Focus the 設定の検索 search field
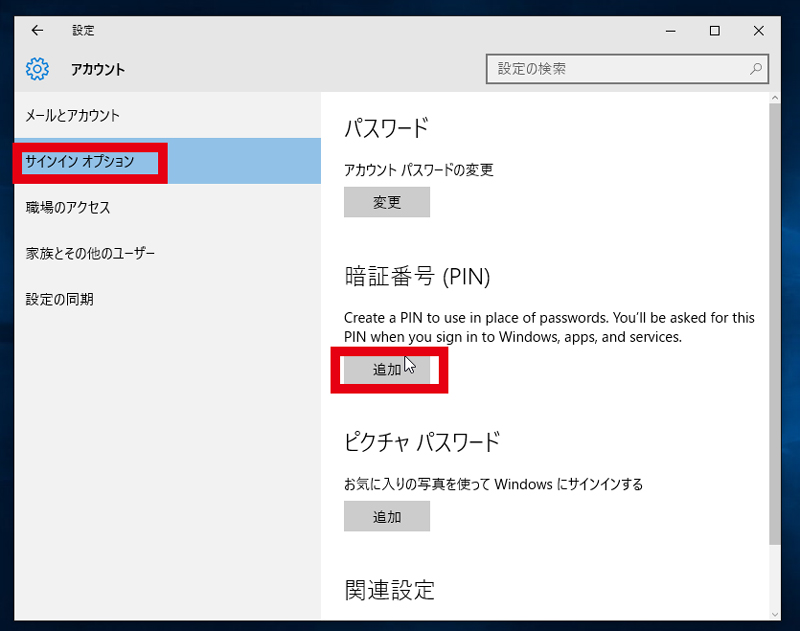This screenshot has width=800, height=631. (x=627, y=69)
